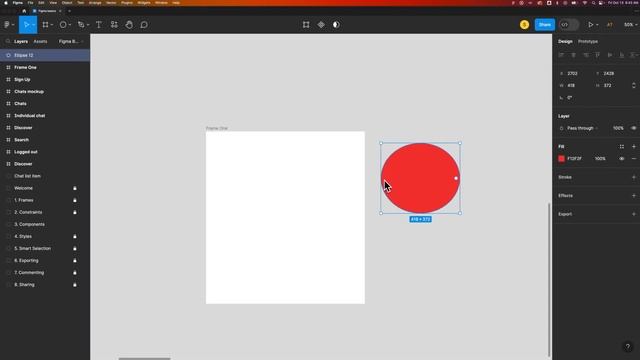This screenshot has width=640, height=360.
Task: Click the Align left icon
Action: (561, 55)
